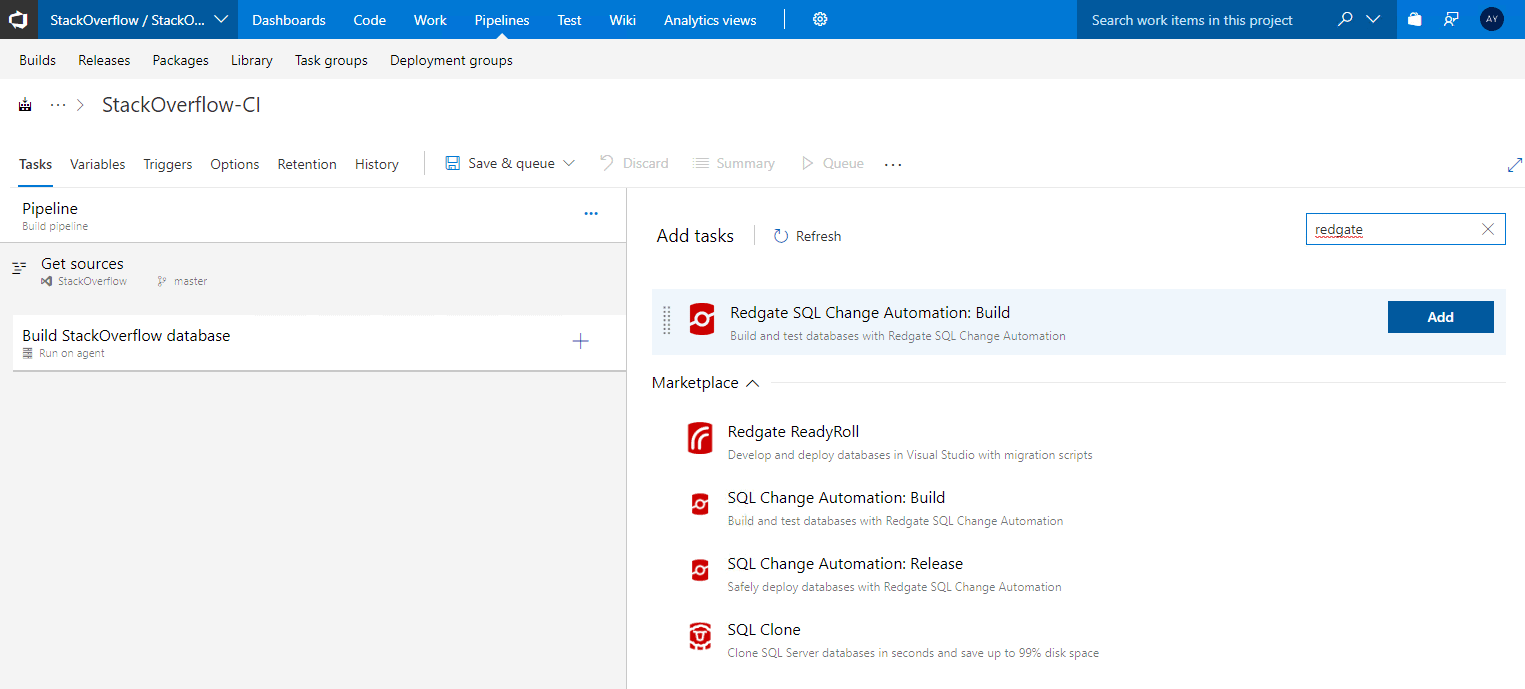This screenshot has height=689, width=1525.
Task: Click the StackOverflow-CI pipeline name
Action: tap(181, 105)
